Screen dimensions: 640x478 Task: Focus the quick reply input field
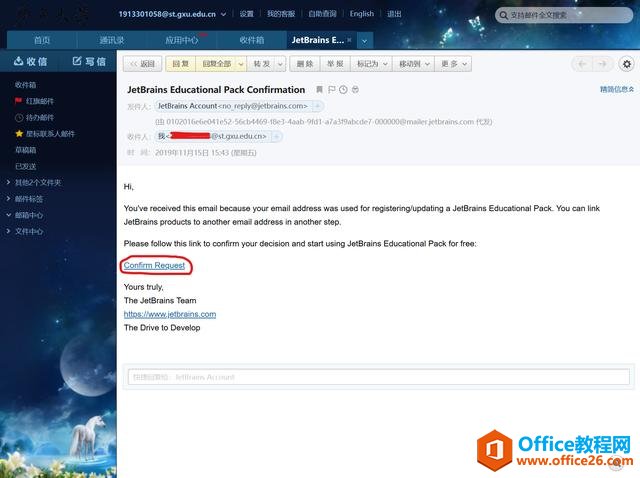[x=378, y=377]
